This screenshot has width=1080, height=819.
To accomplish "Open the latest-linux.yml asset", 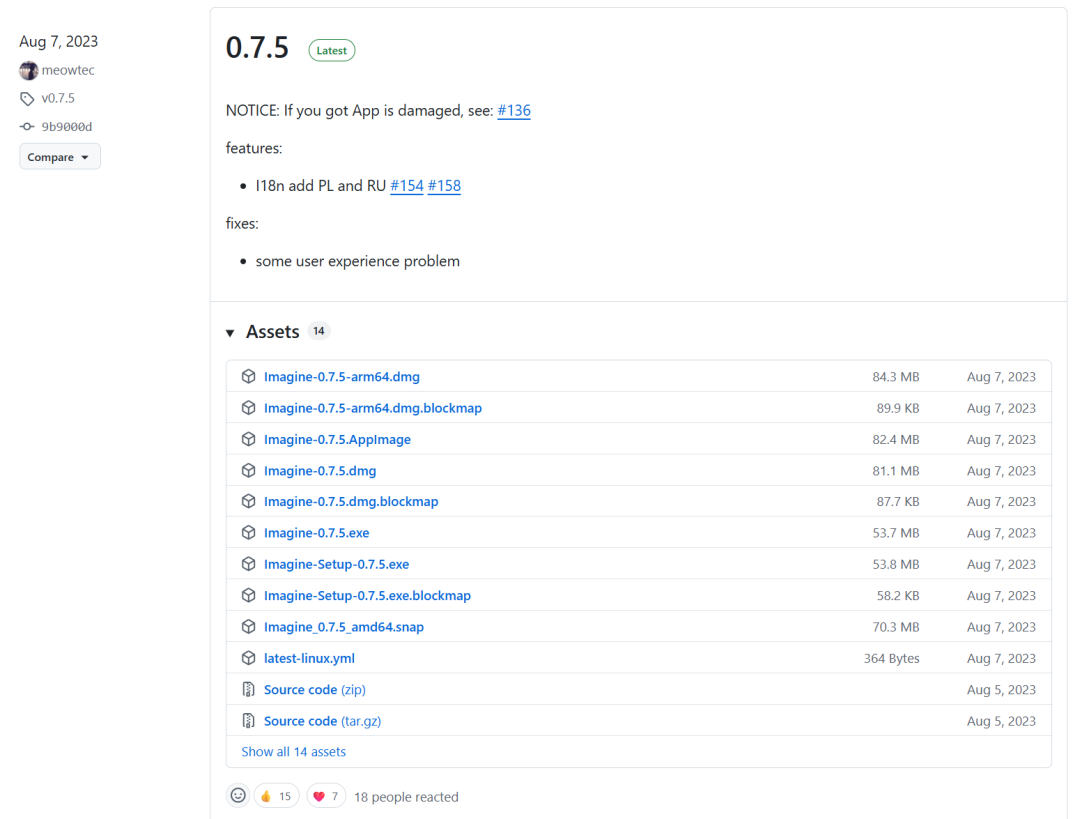I will (309, 658).
